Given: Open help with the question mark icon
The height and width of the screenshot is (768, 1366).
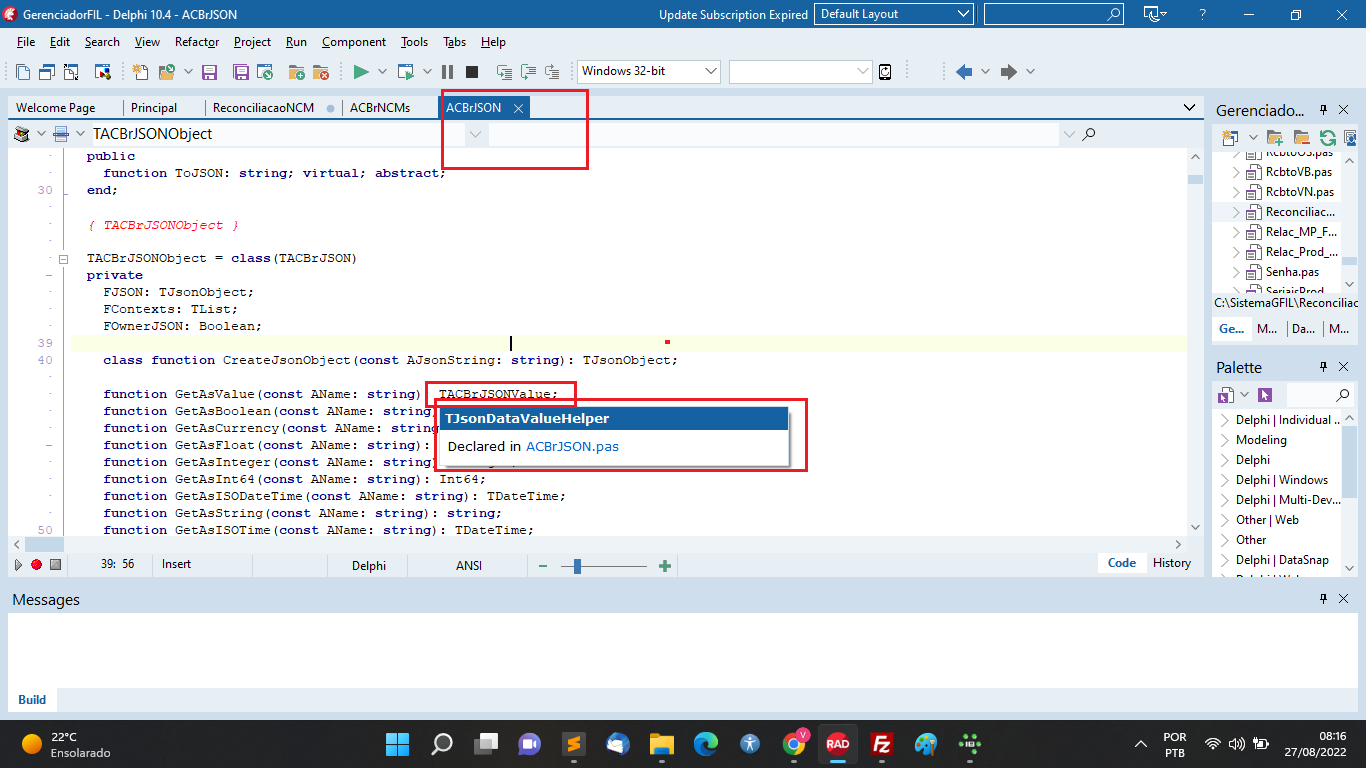Looking at the screenshot, I should [1202, 14].
